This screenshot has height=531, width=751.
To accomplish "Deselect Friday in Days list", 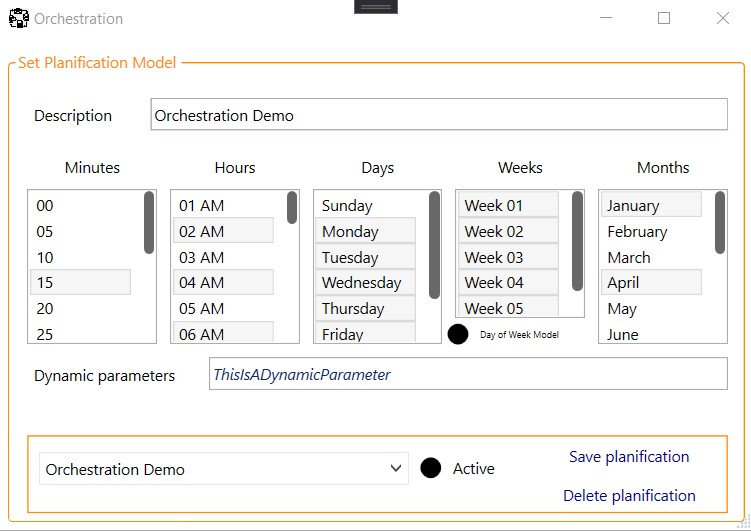I will [365, 332].
